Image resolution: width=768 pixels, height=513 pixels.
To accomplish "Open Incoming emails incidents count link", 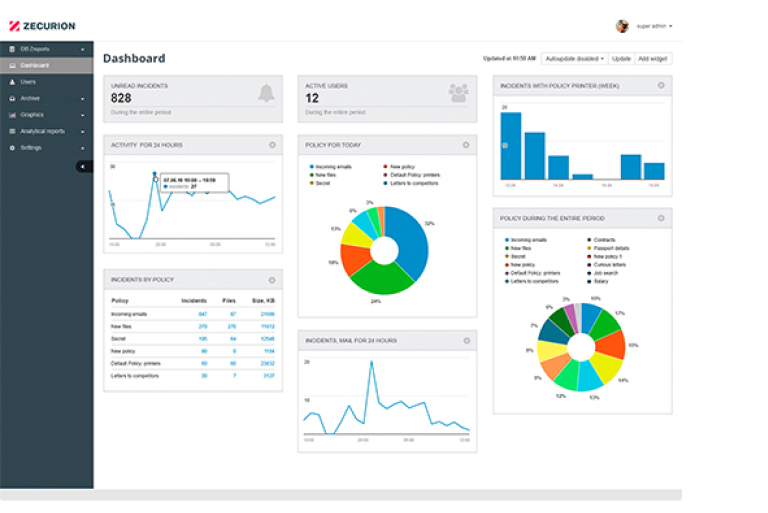I will [203, 314].
